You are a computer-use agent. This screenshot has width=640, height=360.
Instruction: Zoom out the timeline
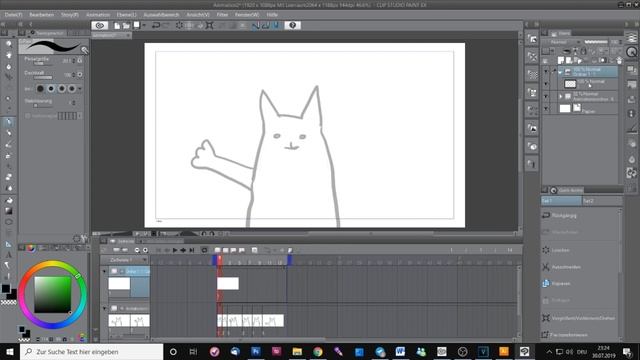pyautogui.click(x=137, y=250)
